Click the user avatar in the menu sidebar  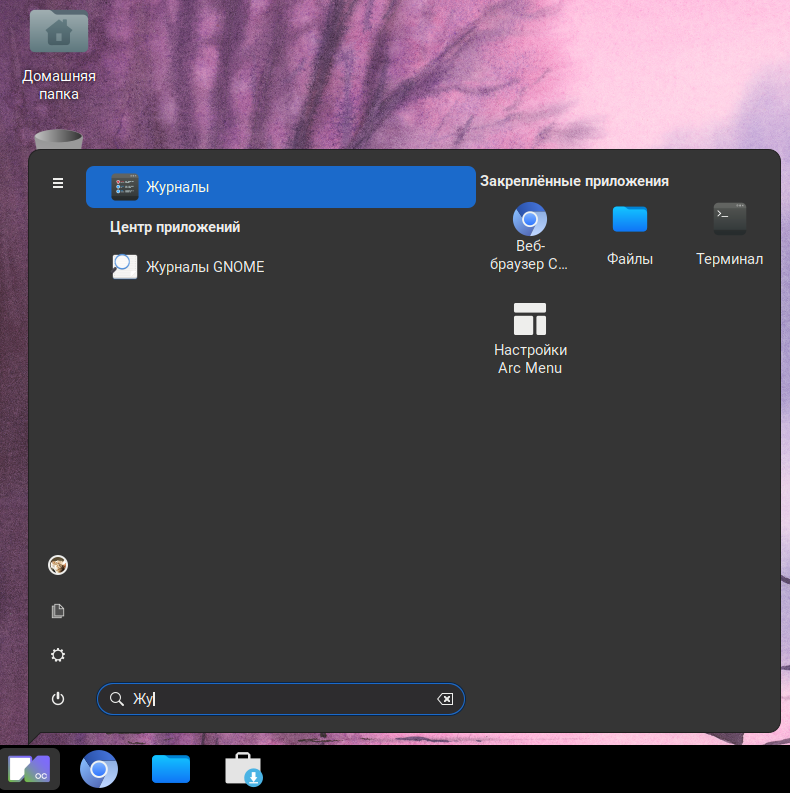pyautogui.click(x=58, y=565)
